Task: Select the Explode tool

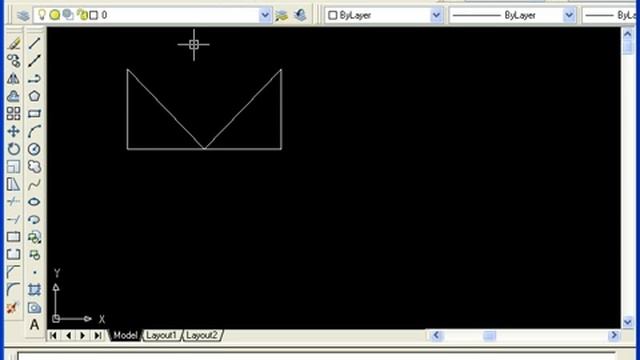Action: point(13,307)
